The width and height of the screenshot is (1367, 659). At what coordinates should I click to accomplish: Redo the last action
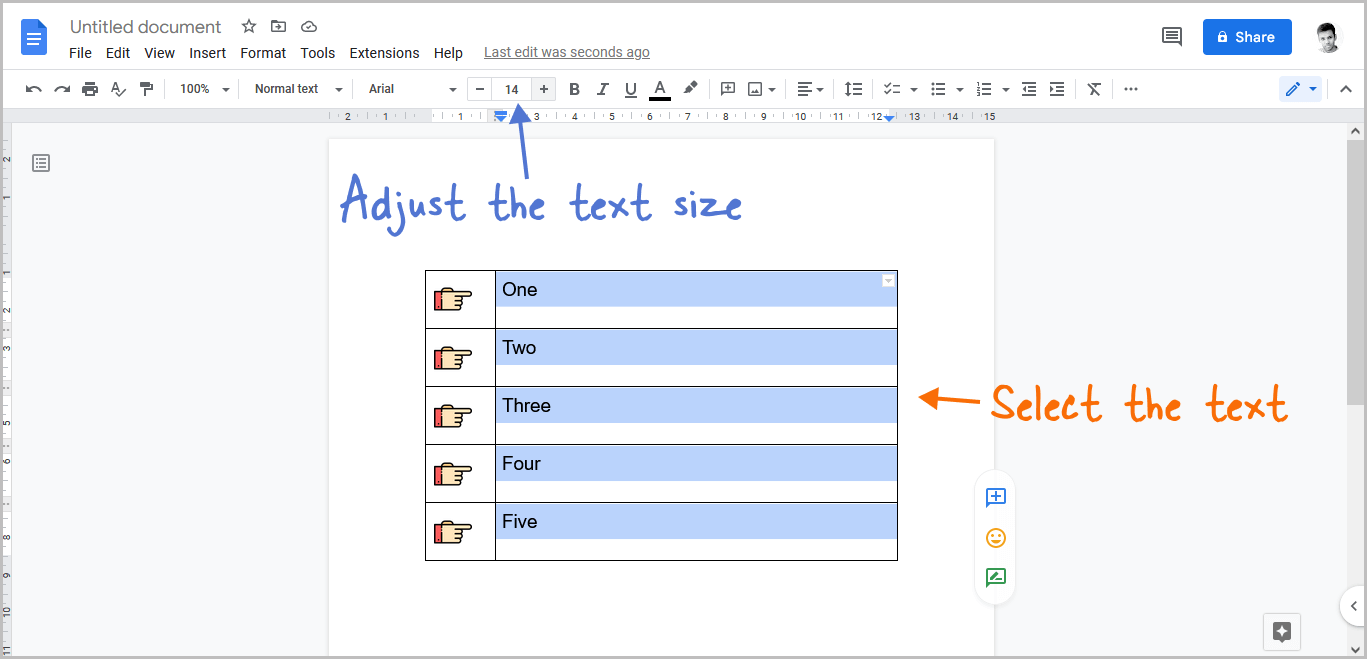(x=61, y=89)
